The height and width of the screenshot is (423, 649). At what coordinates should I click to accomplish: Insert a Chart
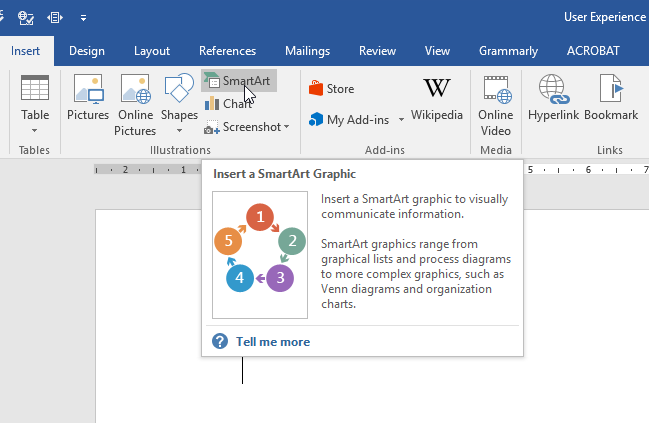point(228,103)
